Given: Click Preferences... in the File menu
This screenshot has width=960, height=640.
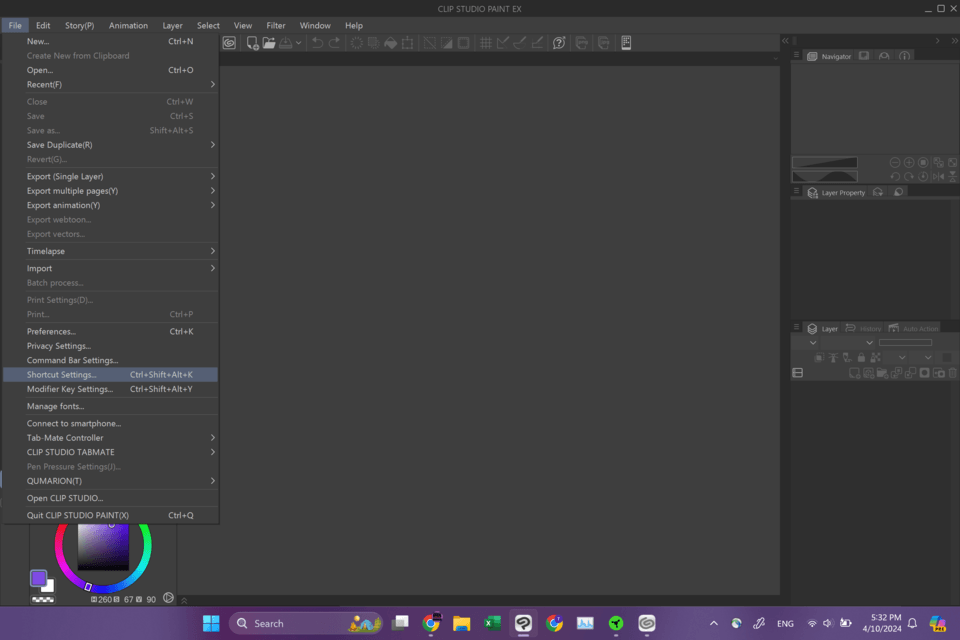Looking at the screenshot, I should click(110, 331).
